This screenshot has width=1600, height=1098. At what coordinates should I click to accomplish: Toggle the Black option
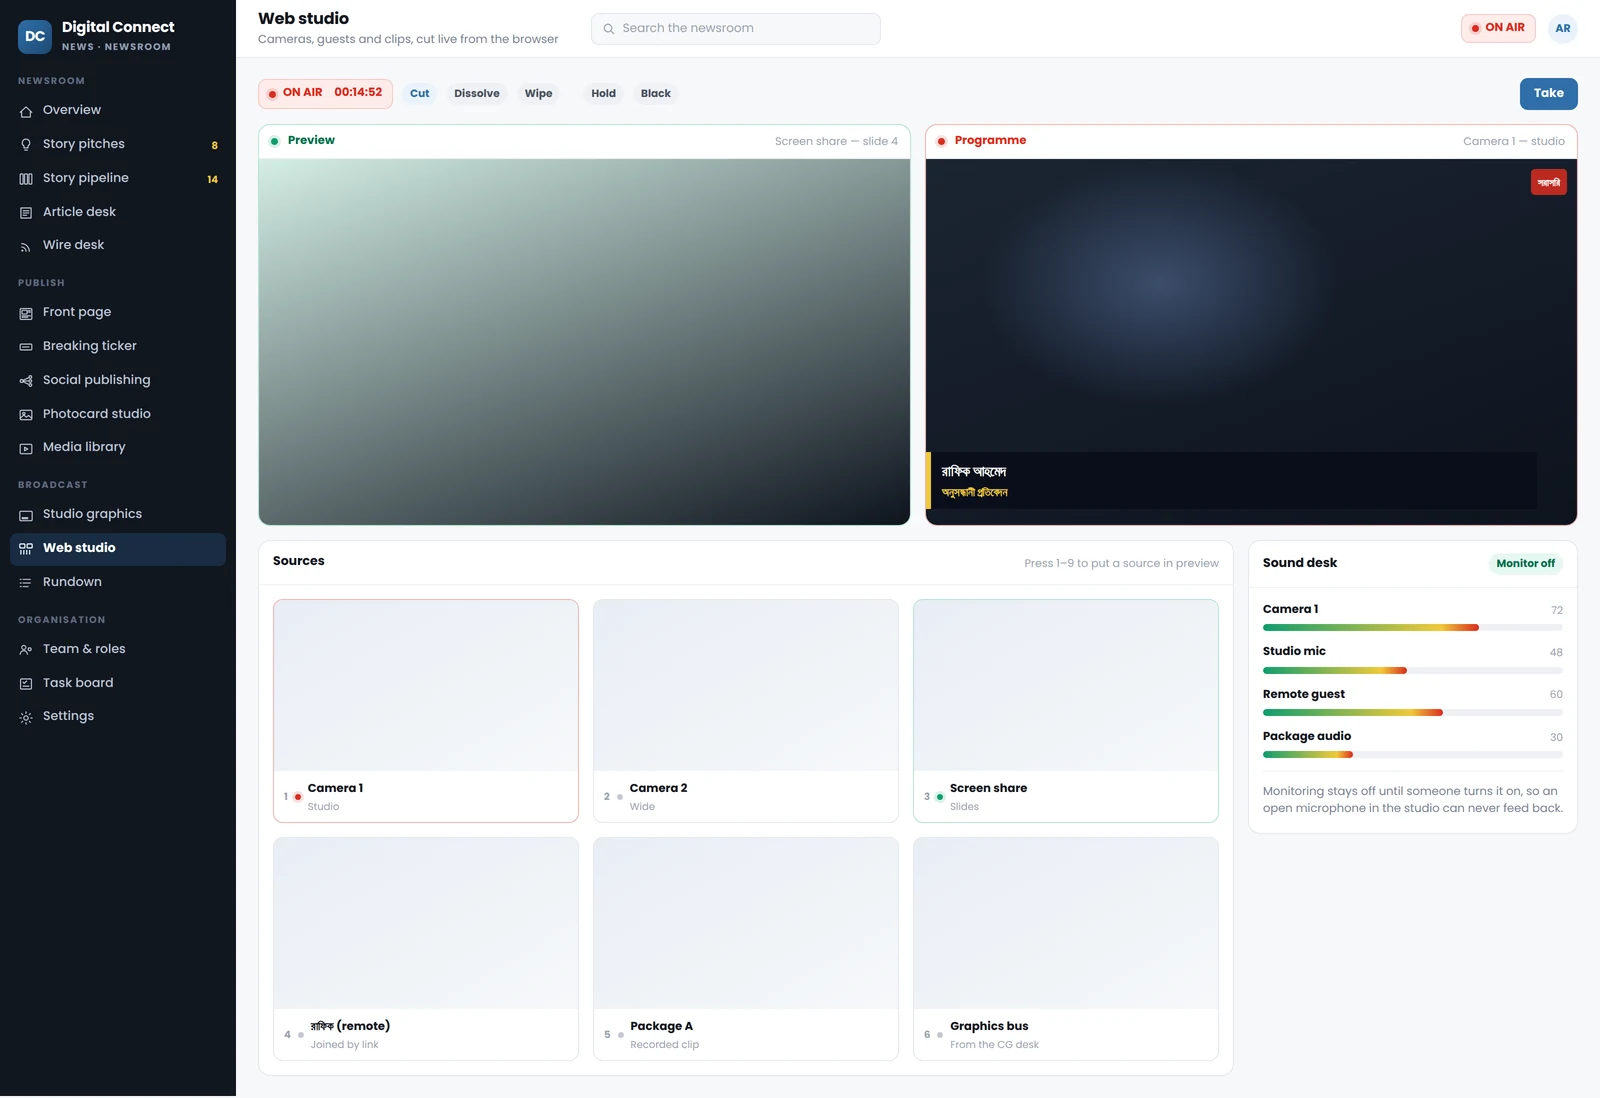point(656,93)
